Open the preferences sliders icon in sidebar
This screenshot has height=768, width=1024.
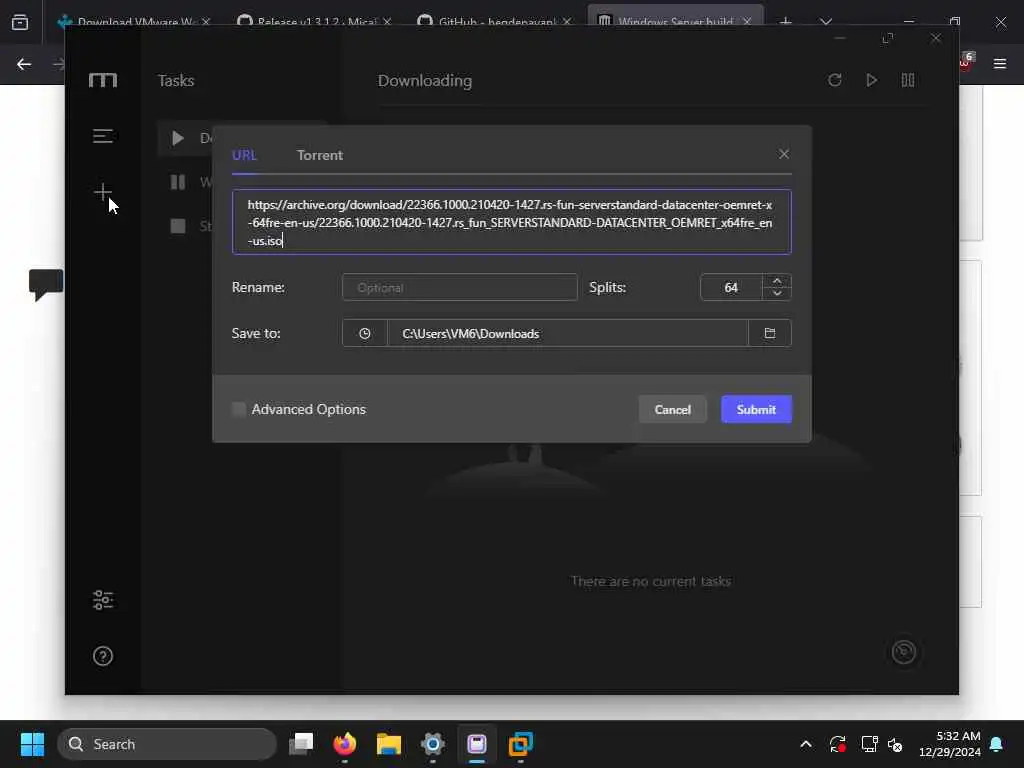pyautogui.click(x=103, y=600)
